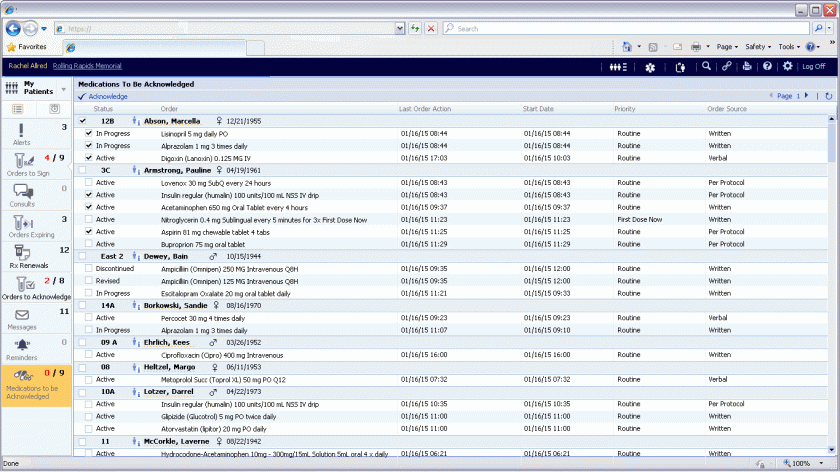Check the Lovenox 30 mg order checkbox

[x=89, y=183]
